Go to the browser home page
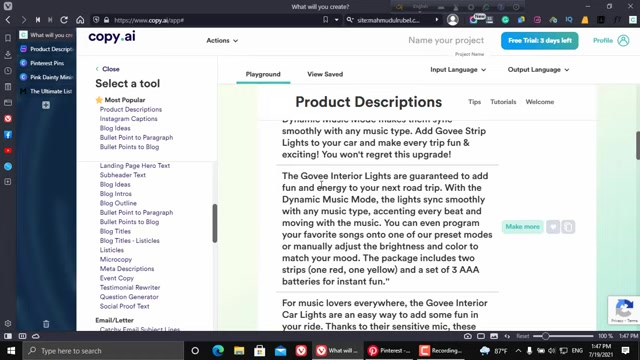 click(x=80, y=20)
